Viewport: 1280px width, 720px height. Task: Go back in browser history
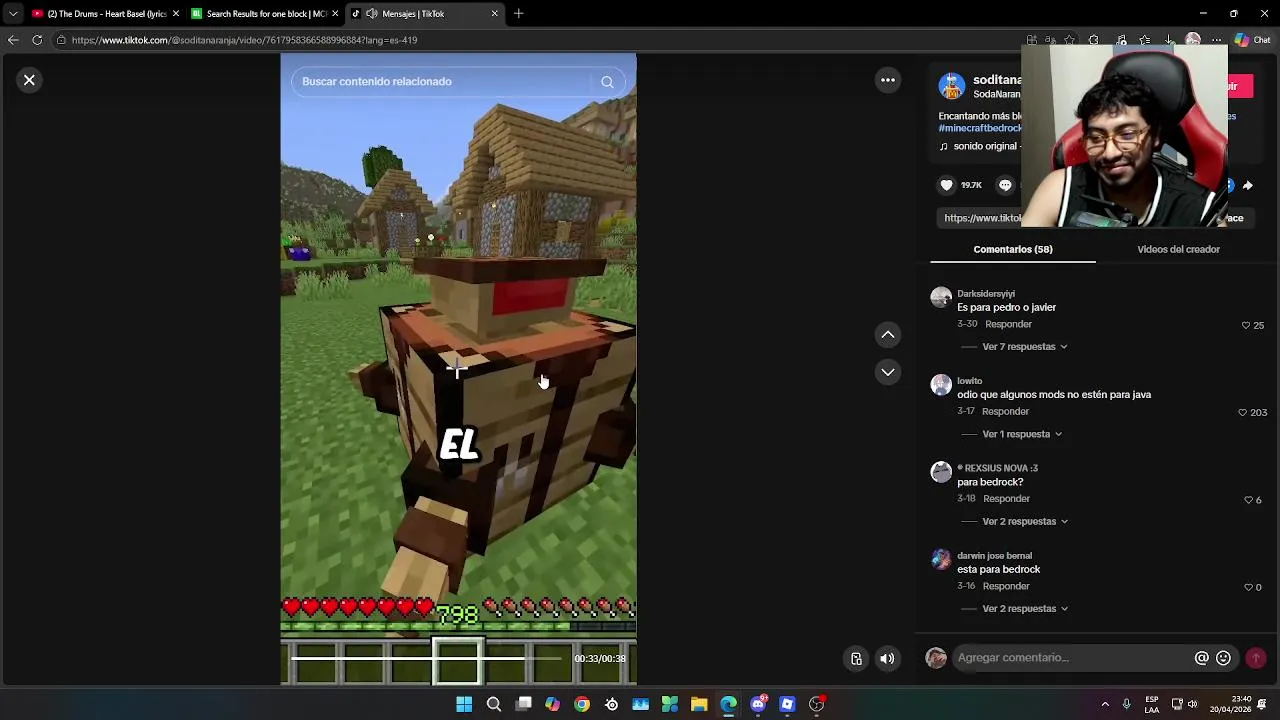coord(13,40)
